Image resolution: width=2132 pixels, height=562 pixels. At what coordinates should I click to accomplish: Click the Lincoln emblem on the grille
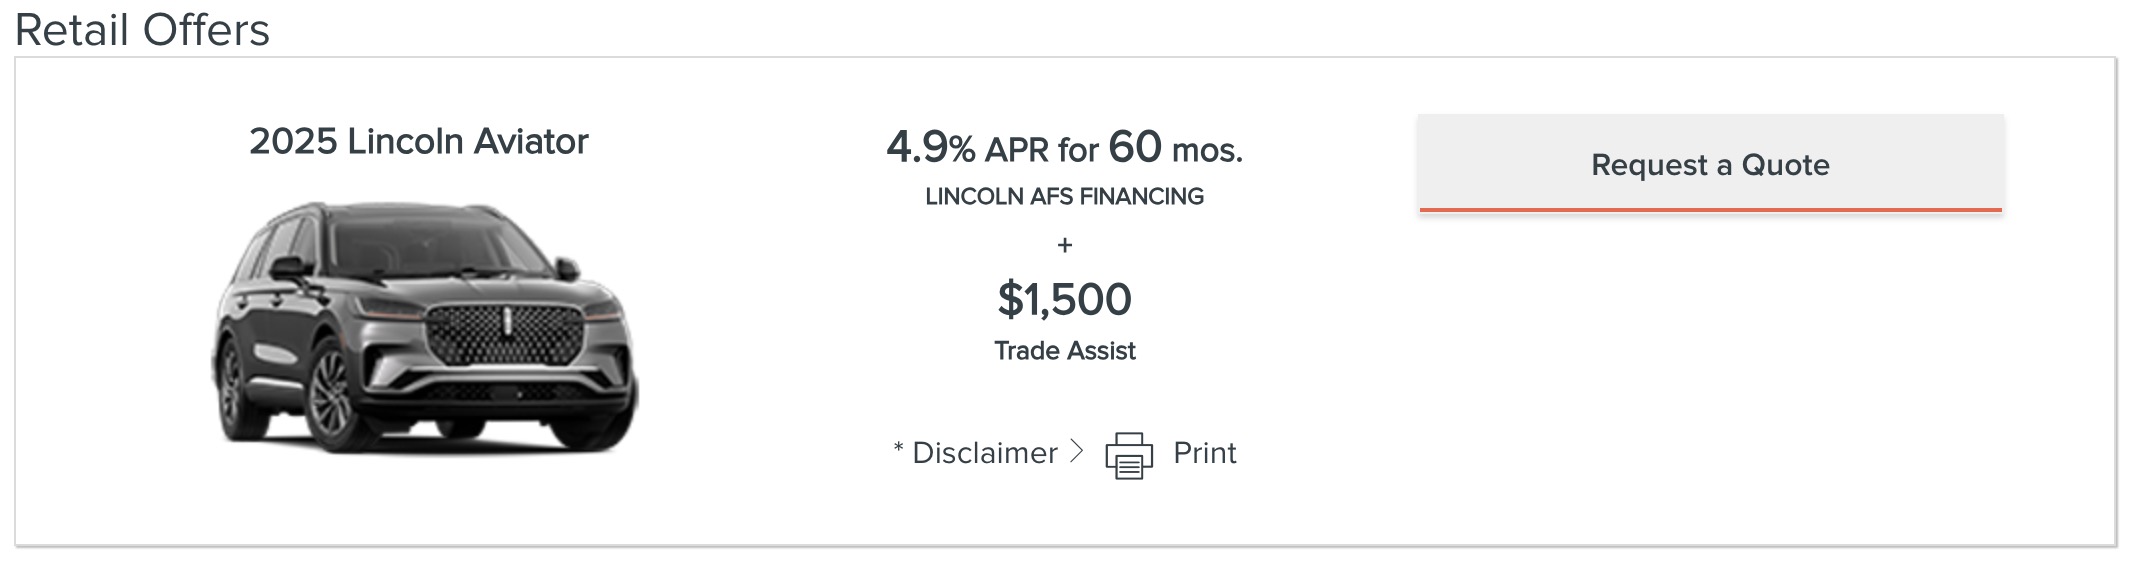click(x=506, y=322)
